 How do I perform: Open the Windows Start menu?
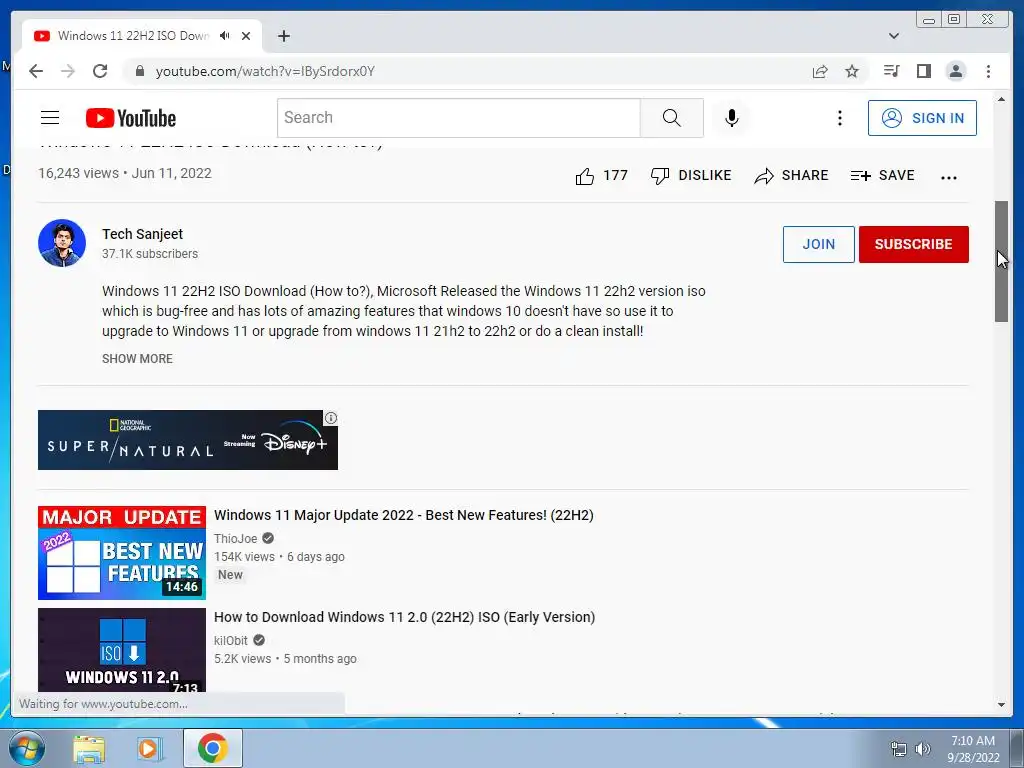coord(27,748)
